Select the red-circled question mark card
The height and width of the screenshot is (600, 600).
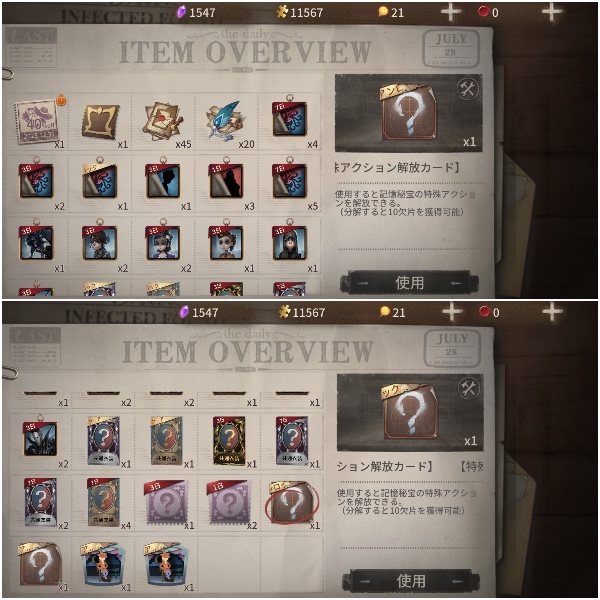point(292,501)
